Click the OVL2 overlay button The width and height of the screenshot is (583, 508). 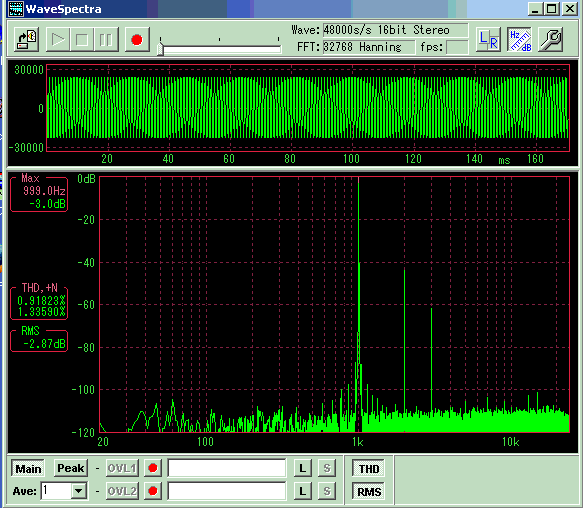[x=122, y=491]
